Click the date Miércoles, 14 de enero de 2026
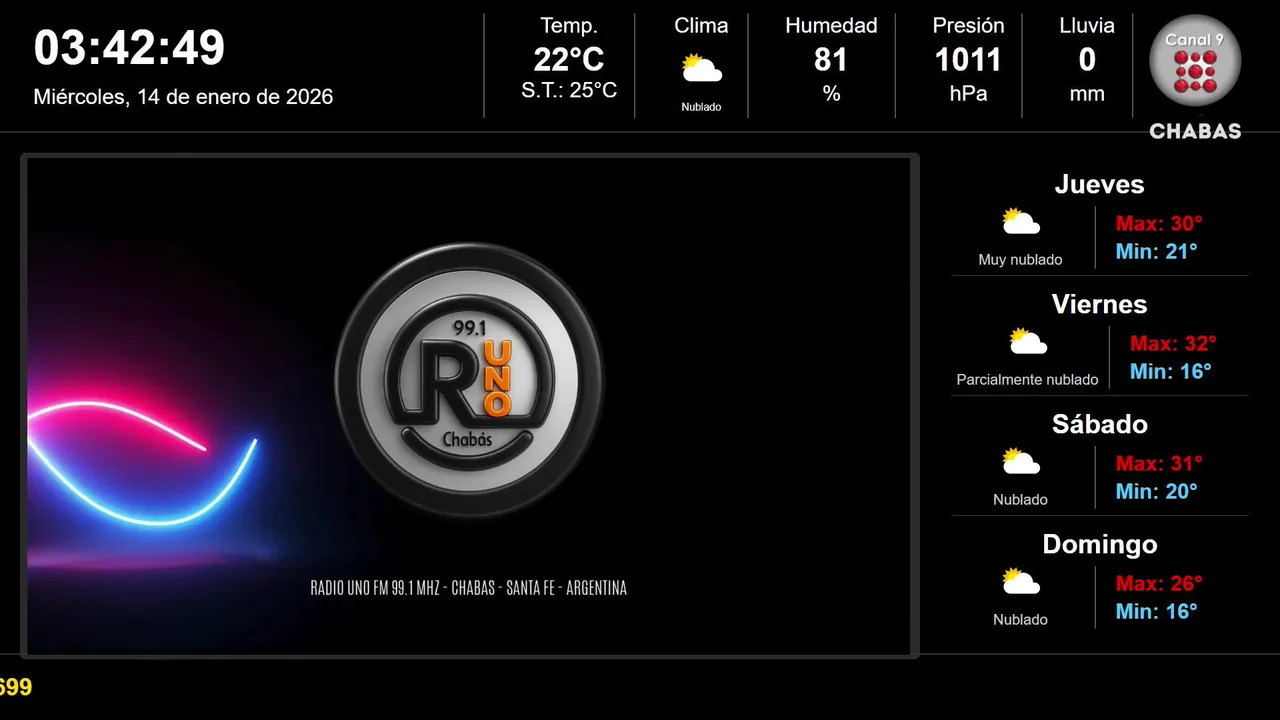This screenshot has height=720, width=1280. (183, 97)
